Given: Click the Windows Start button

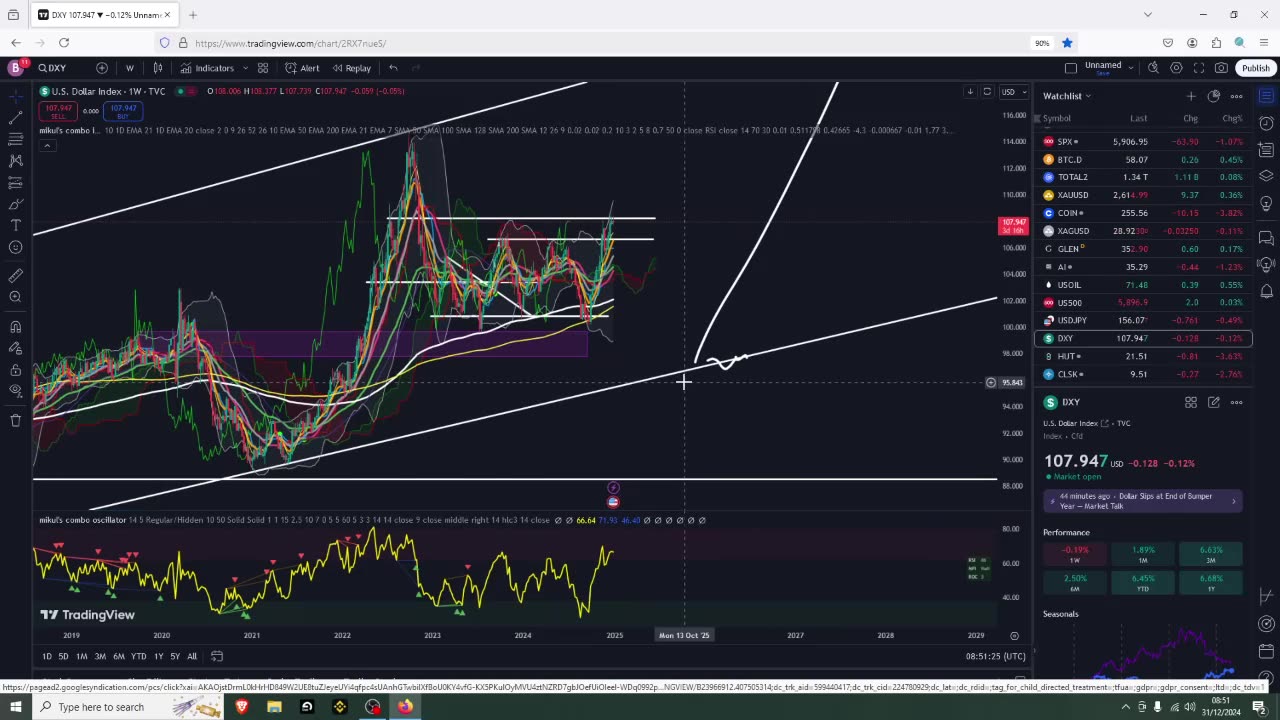Looking at the screenshot, I should coord(17,707).
